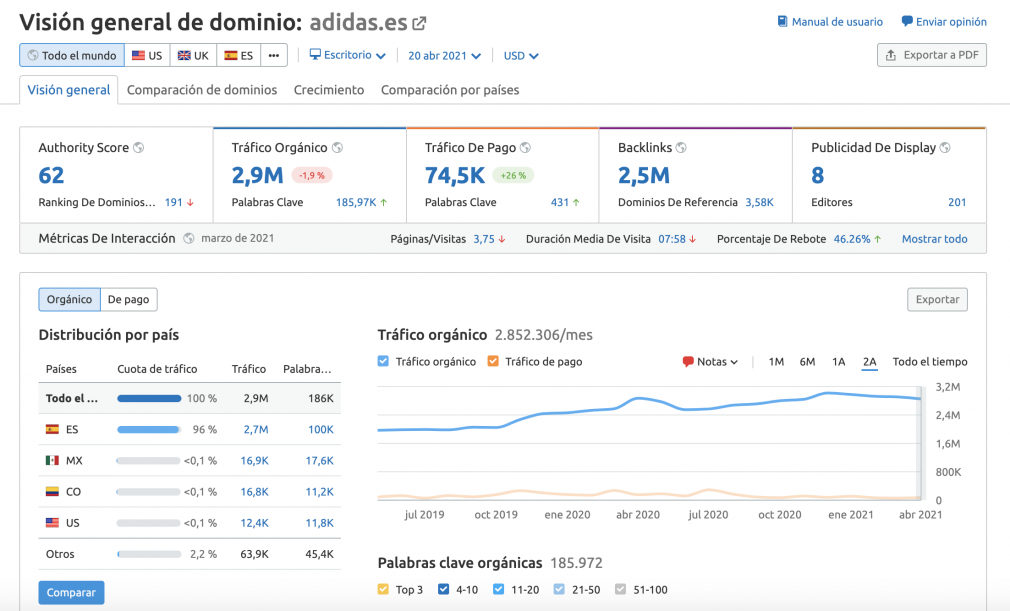Toggle Top 3 keywords checkbox
Viewport: 1010px width, 611px height.
point(383,589)
